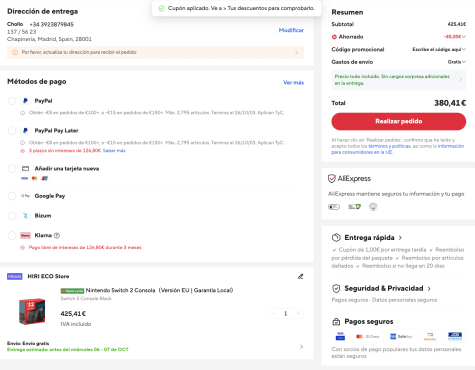Click the Google Pay logo icon

pos(25,196)
